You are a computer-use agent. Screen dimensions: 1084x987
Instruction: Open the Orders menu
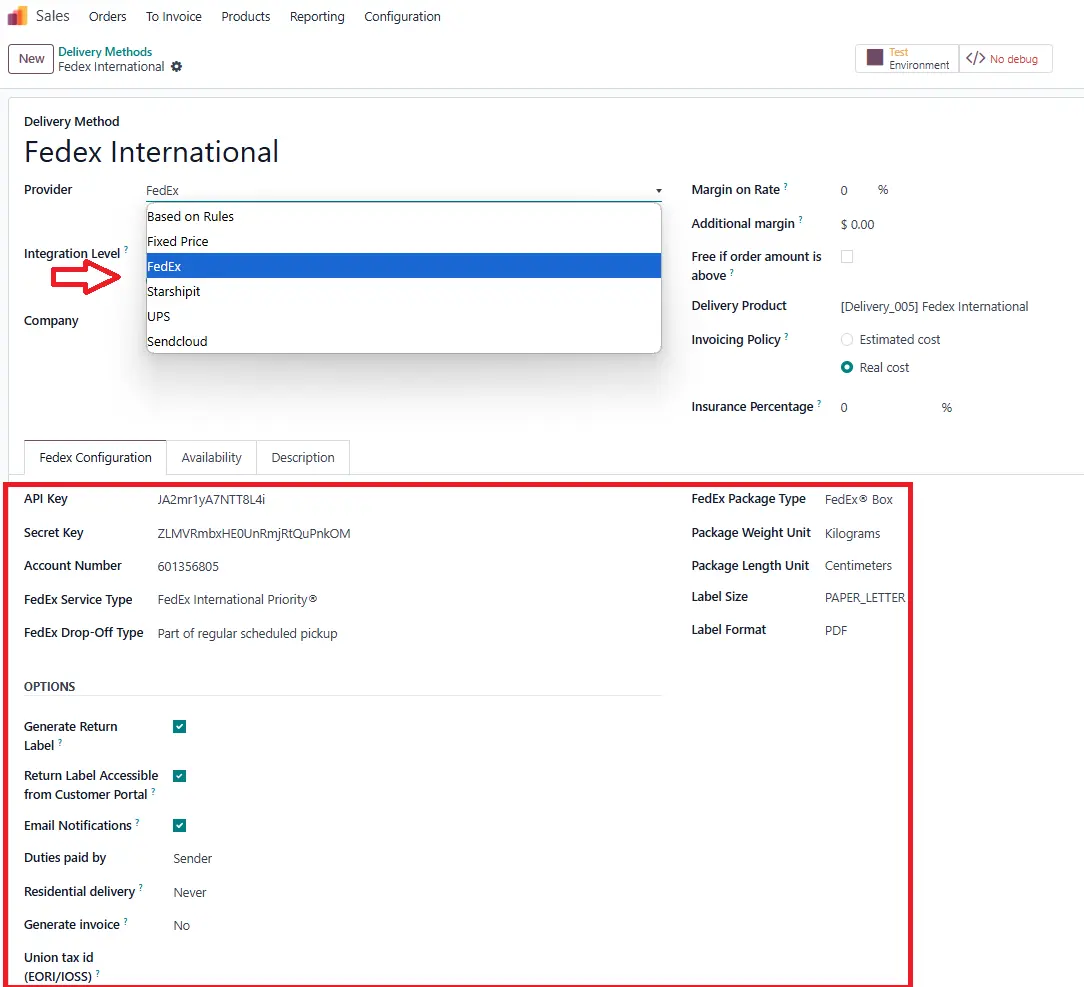[x=108, y=17]
